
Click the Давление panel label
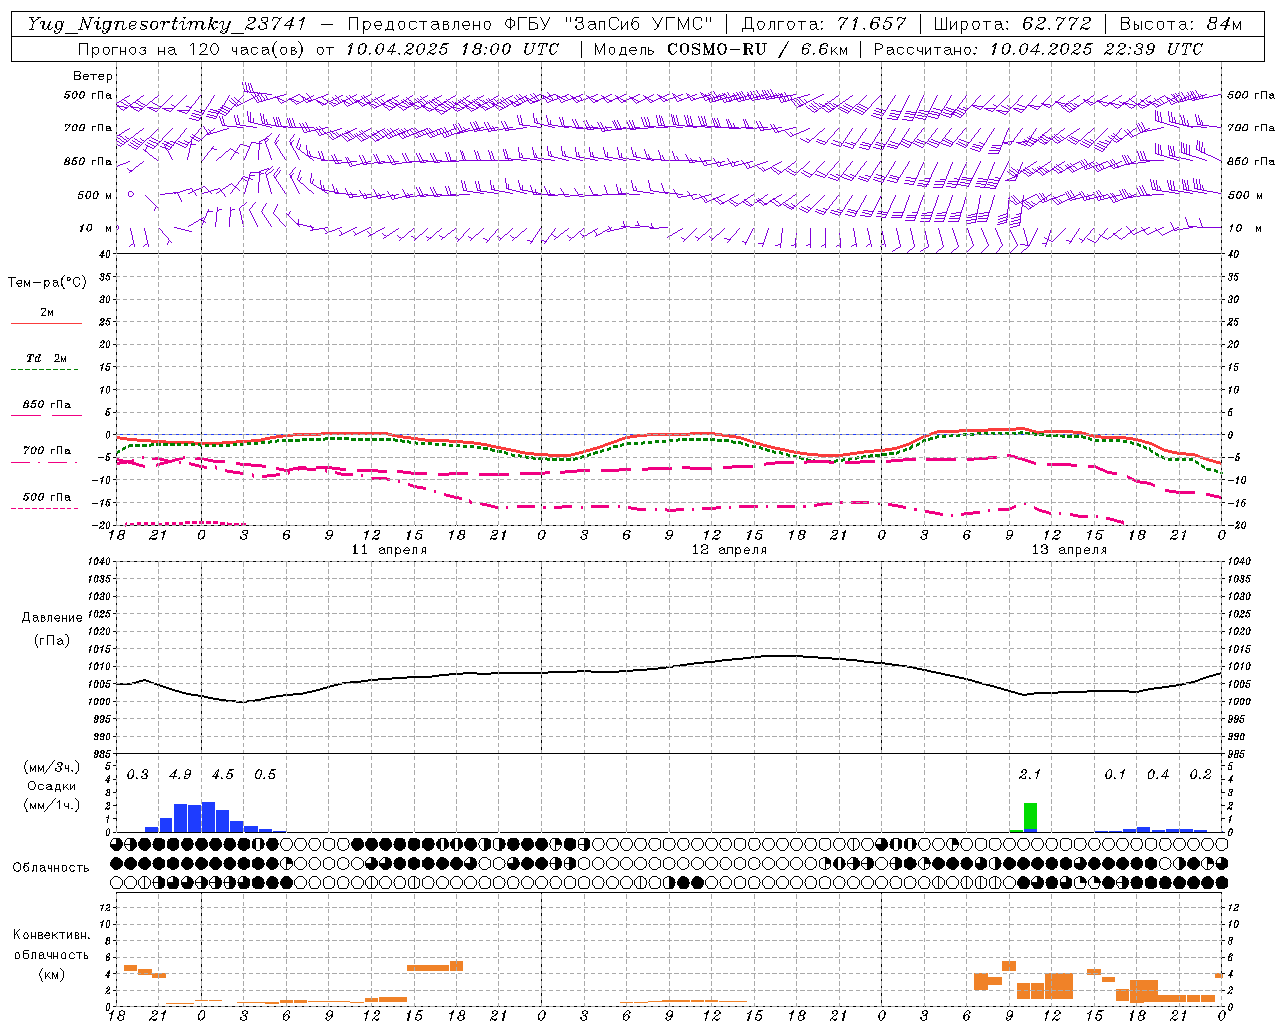52,618
